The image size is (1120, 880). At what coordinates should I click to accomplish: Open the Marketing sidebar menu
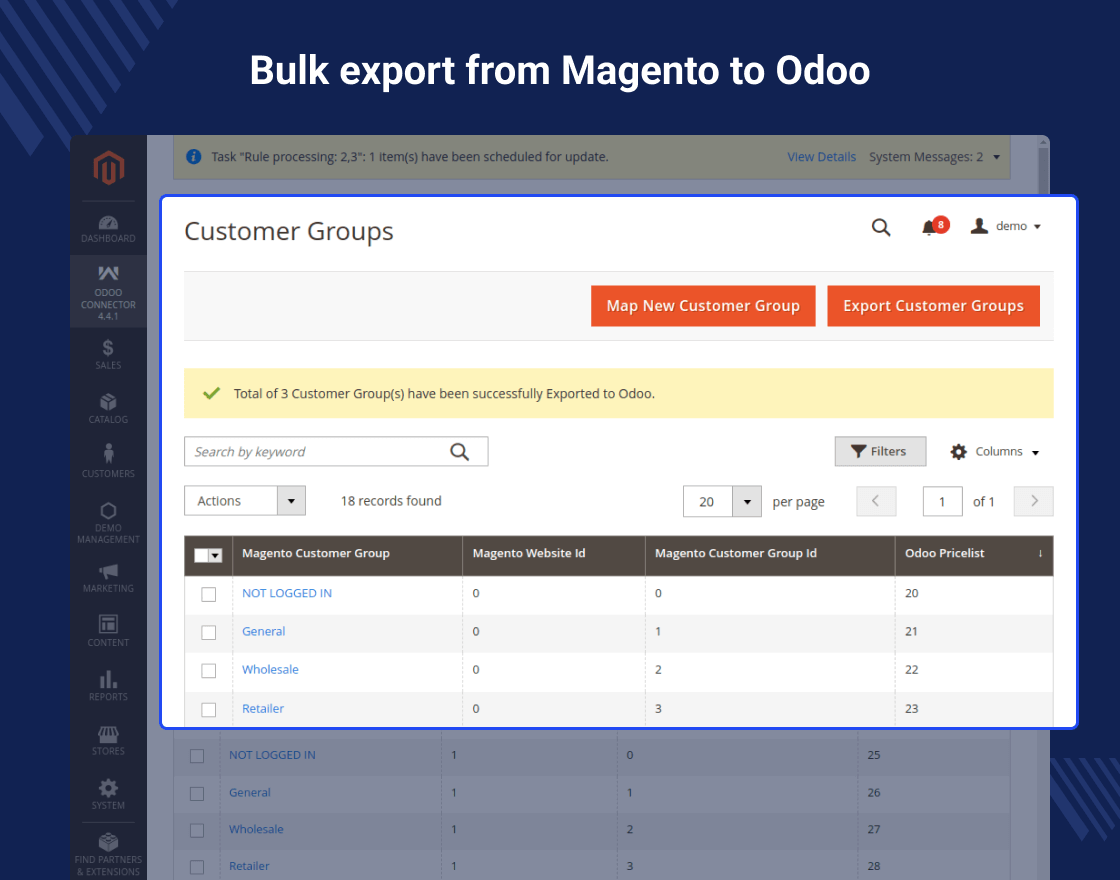coord(108,579)
